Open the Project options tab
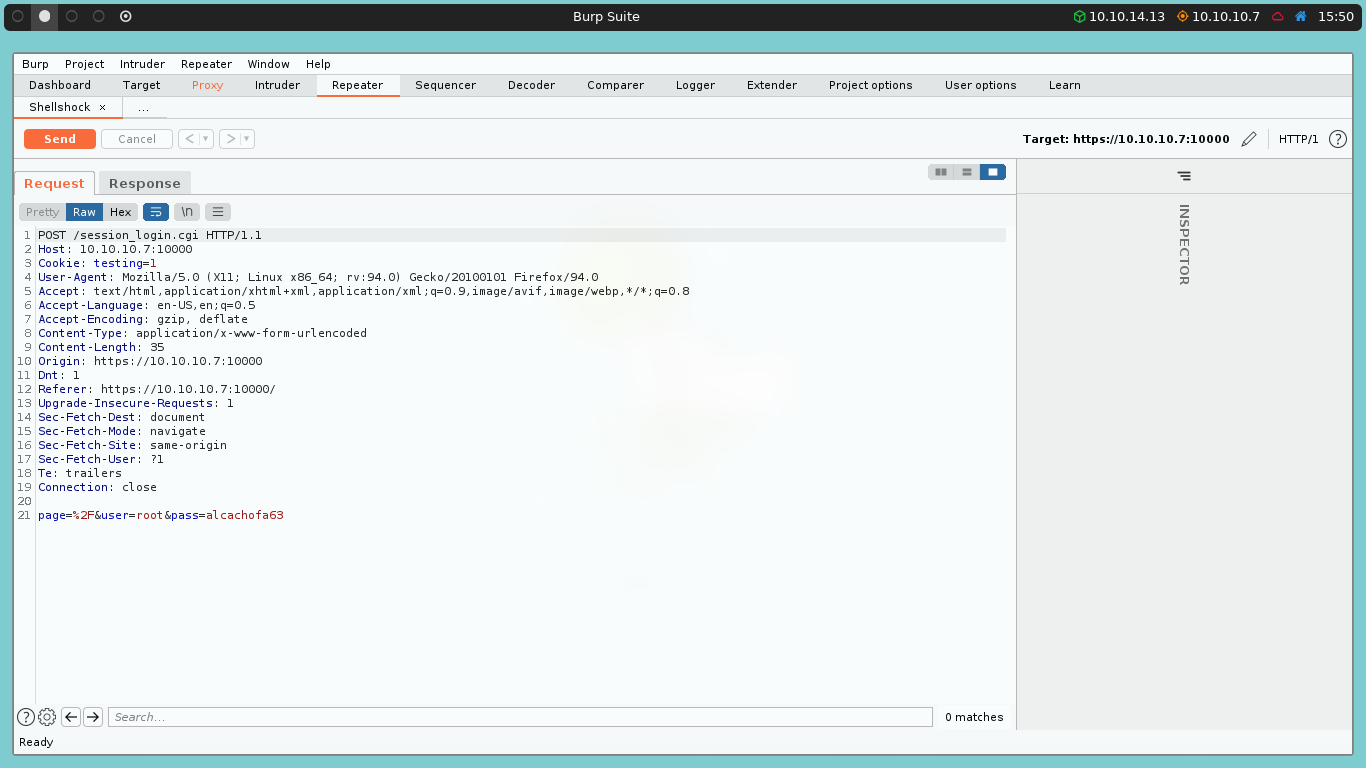The width and height of the screenshot is (1366, 768). [x=871, y=85]
